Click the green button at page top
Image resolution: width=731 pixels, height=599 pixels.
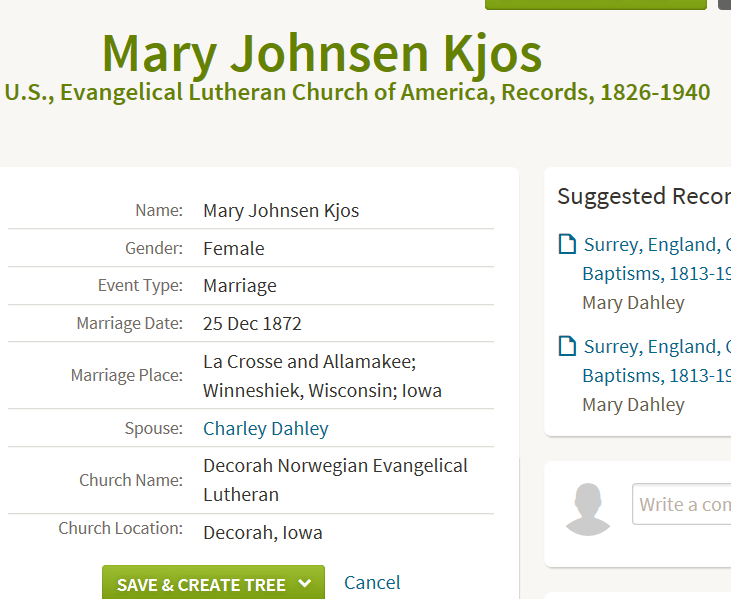[596, 5]
